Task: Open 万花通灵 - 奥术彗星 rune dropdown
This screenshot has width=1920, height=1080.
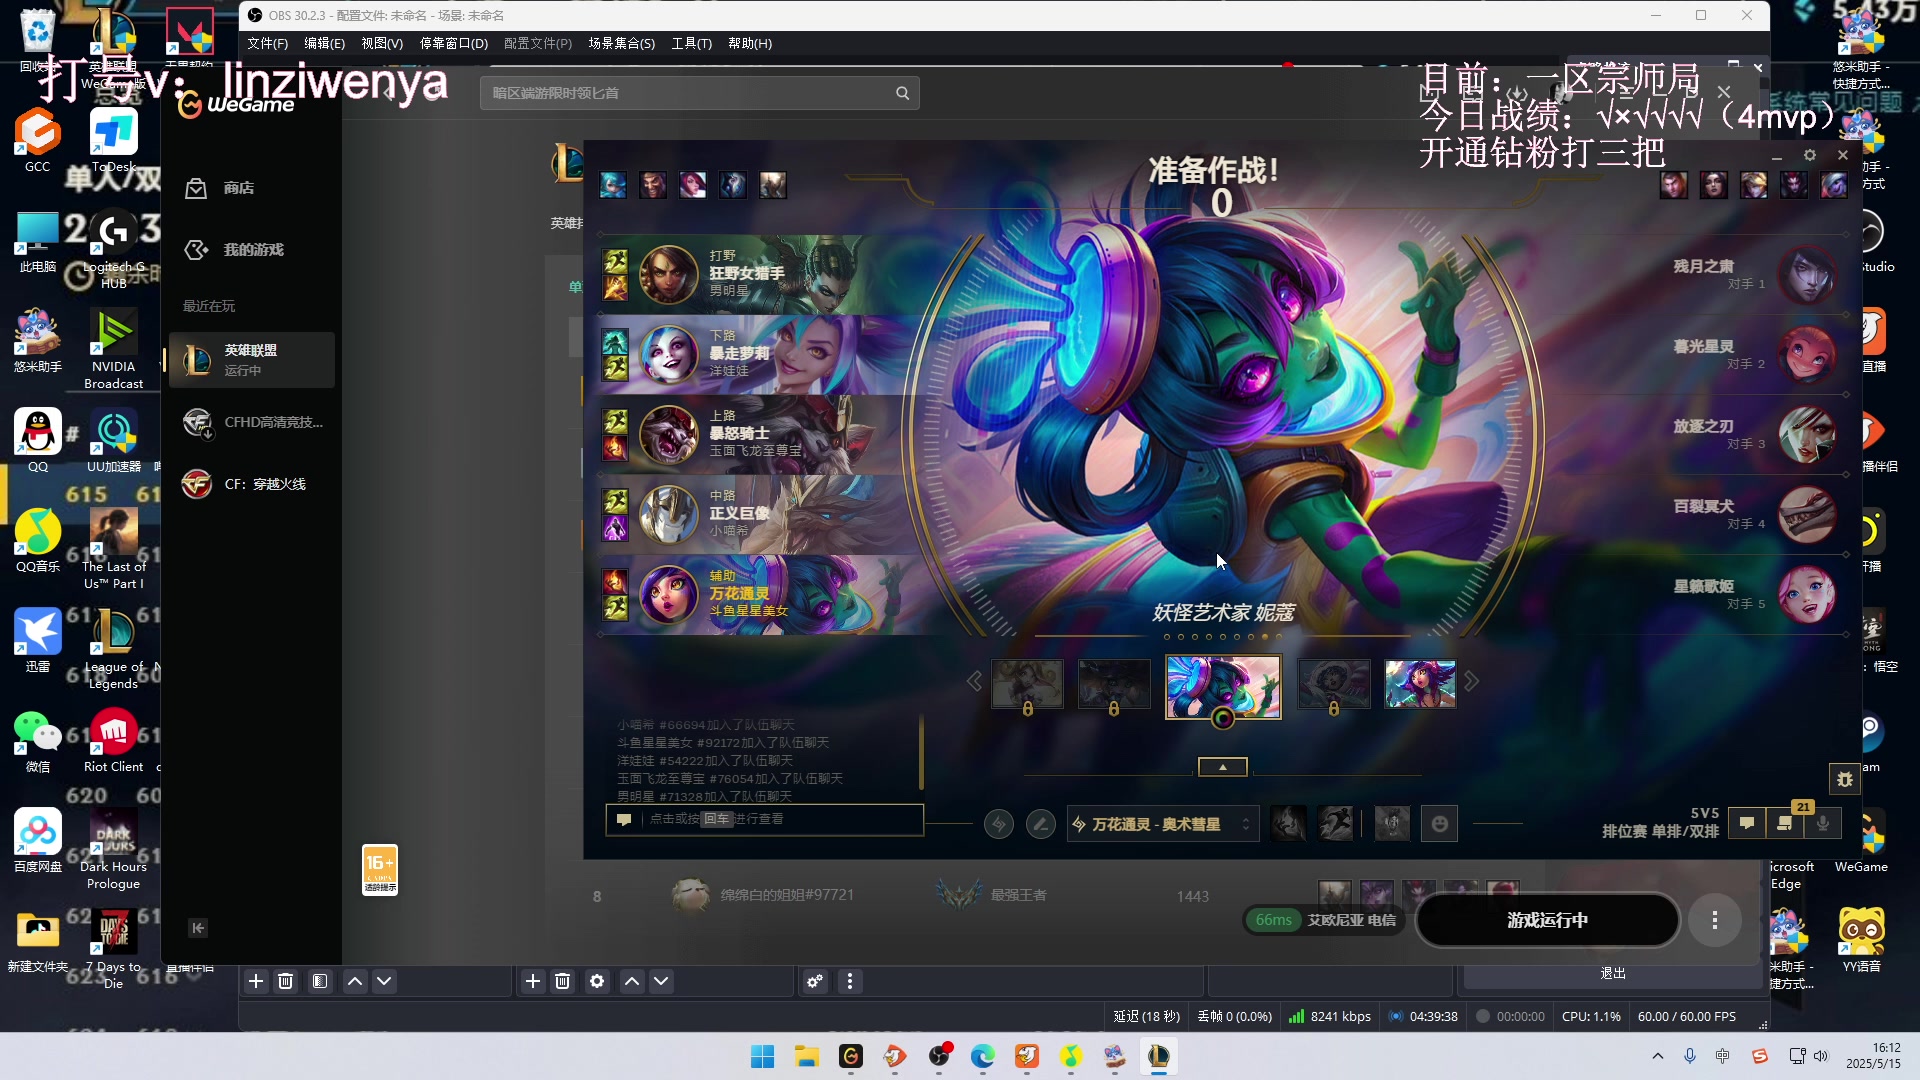Action: click(x=1162, y=824)
